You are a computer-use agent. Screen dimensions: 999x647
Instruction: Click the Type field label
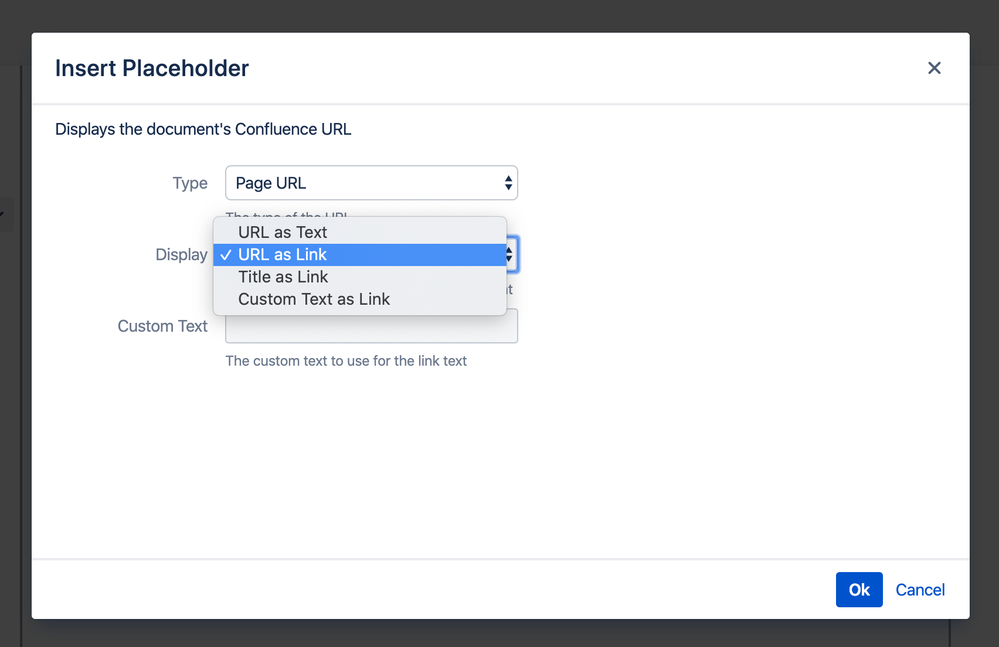[190, 183]
